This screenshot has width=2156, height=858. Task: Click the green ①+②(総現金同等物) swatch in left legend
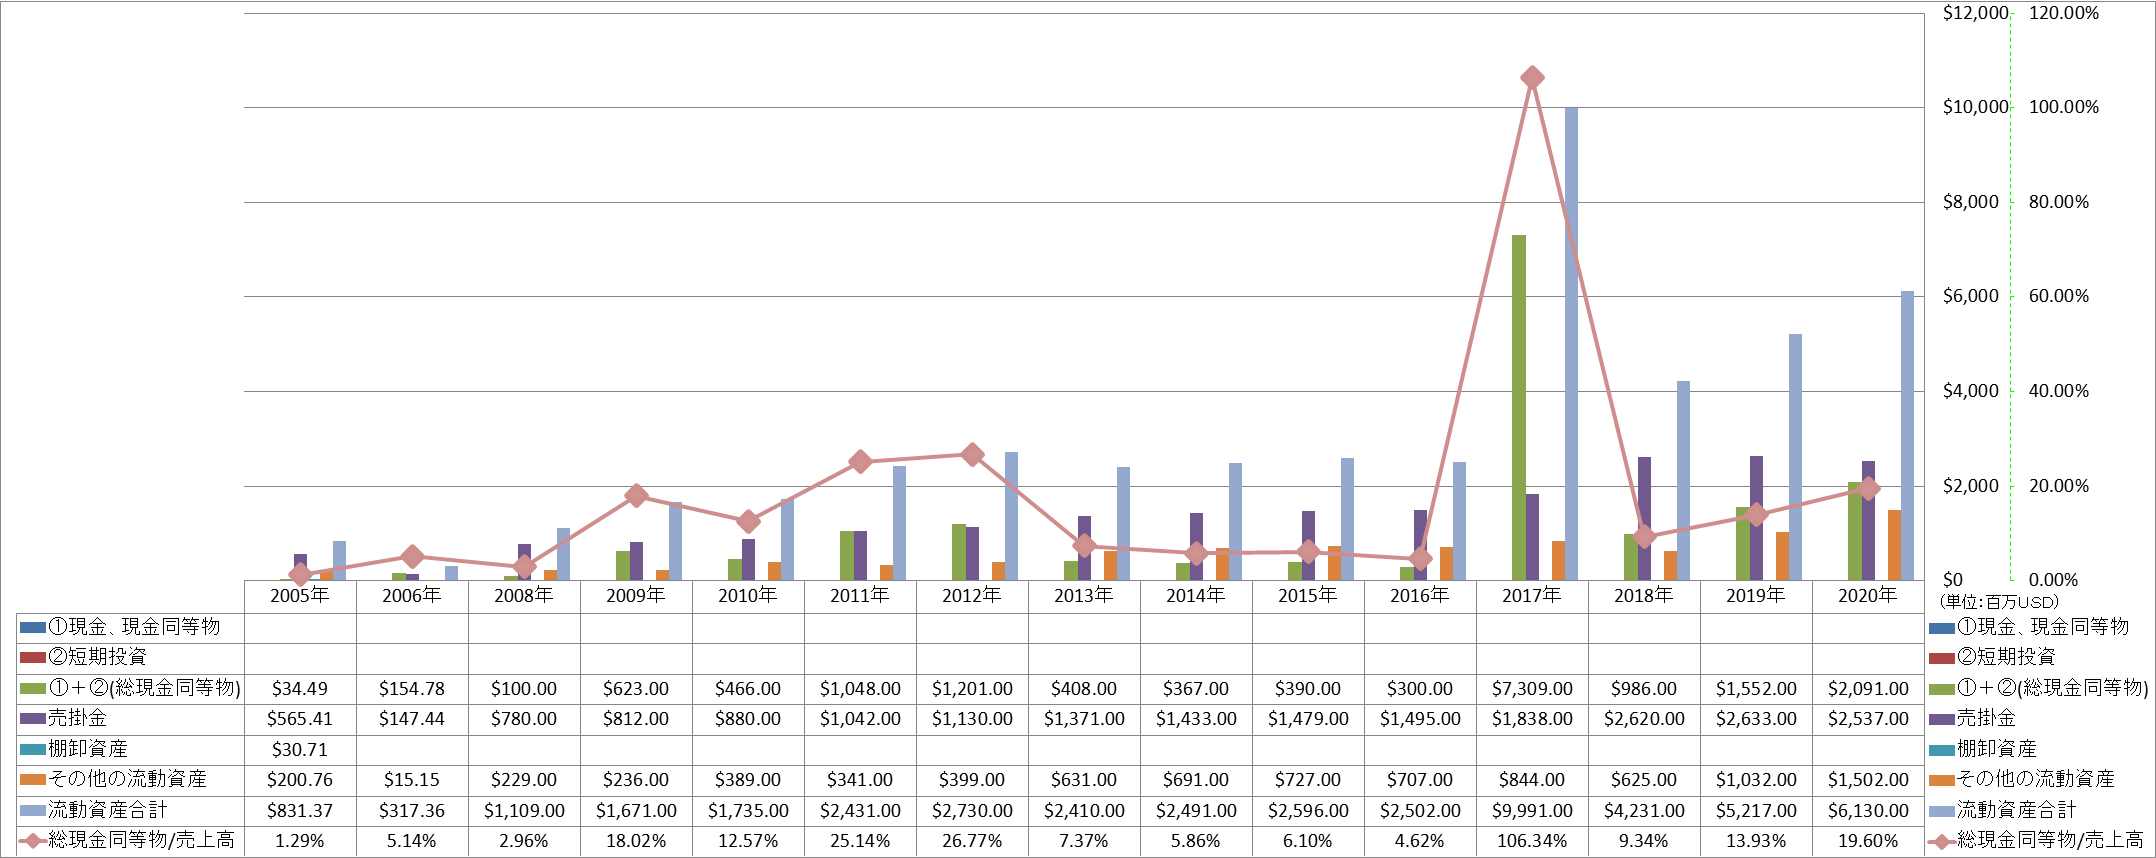coord(32,689)
